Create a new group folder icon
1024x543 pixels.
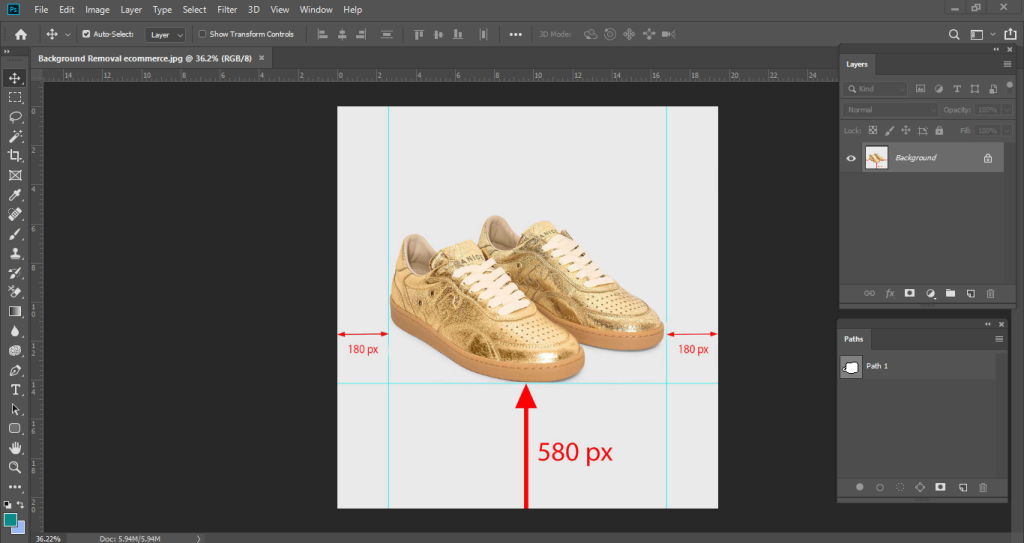tap(950, 293)
